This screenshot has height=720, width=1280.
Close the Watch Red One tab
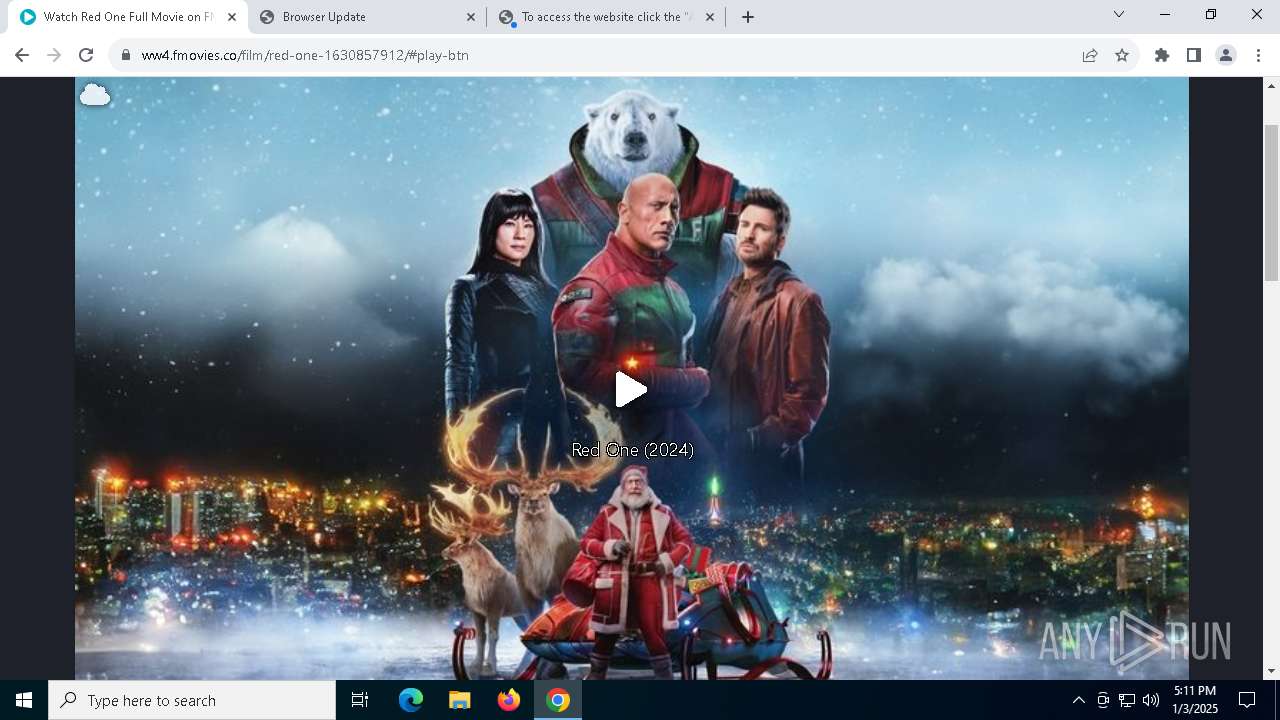point(232,17)
